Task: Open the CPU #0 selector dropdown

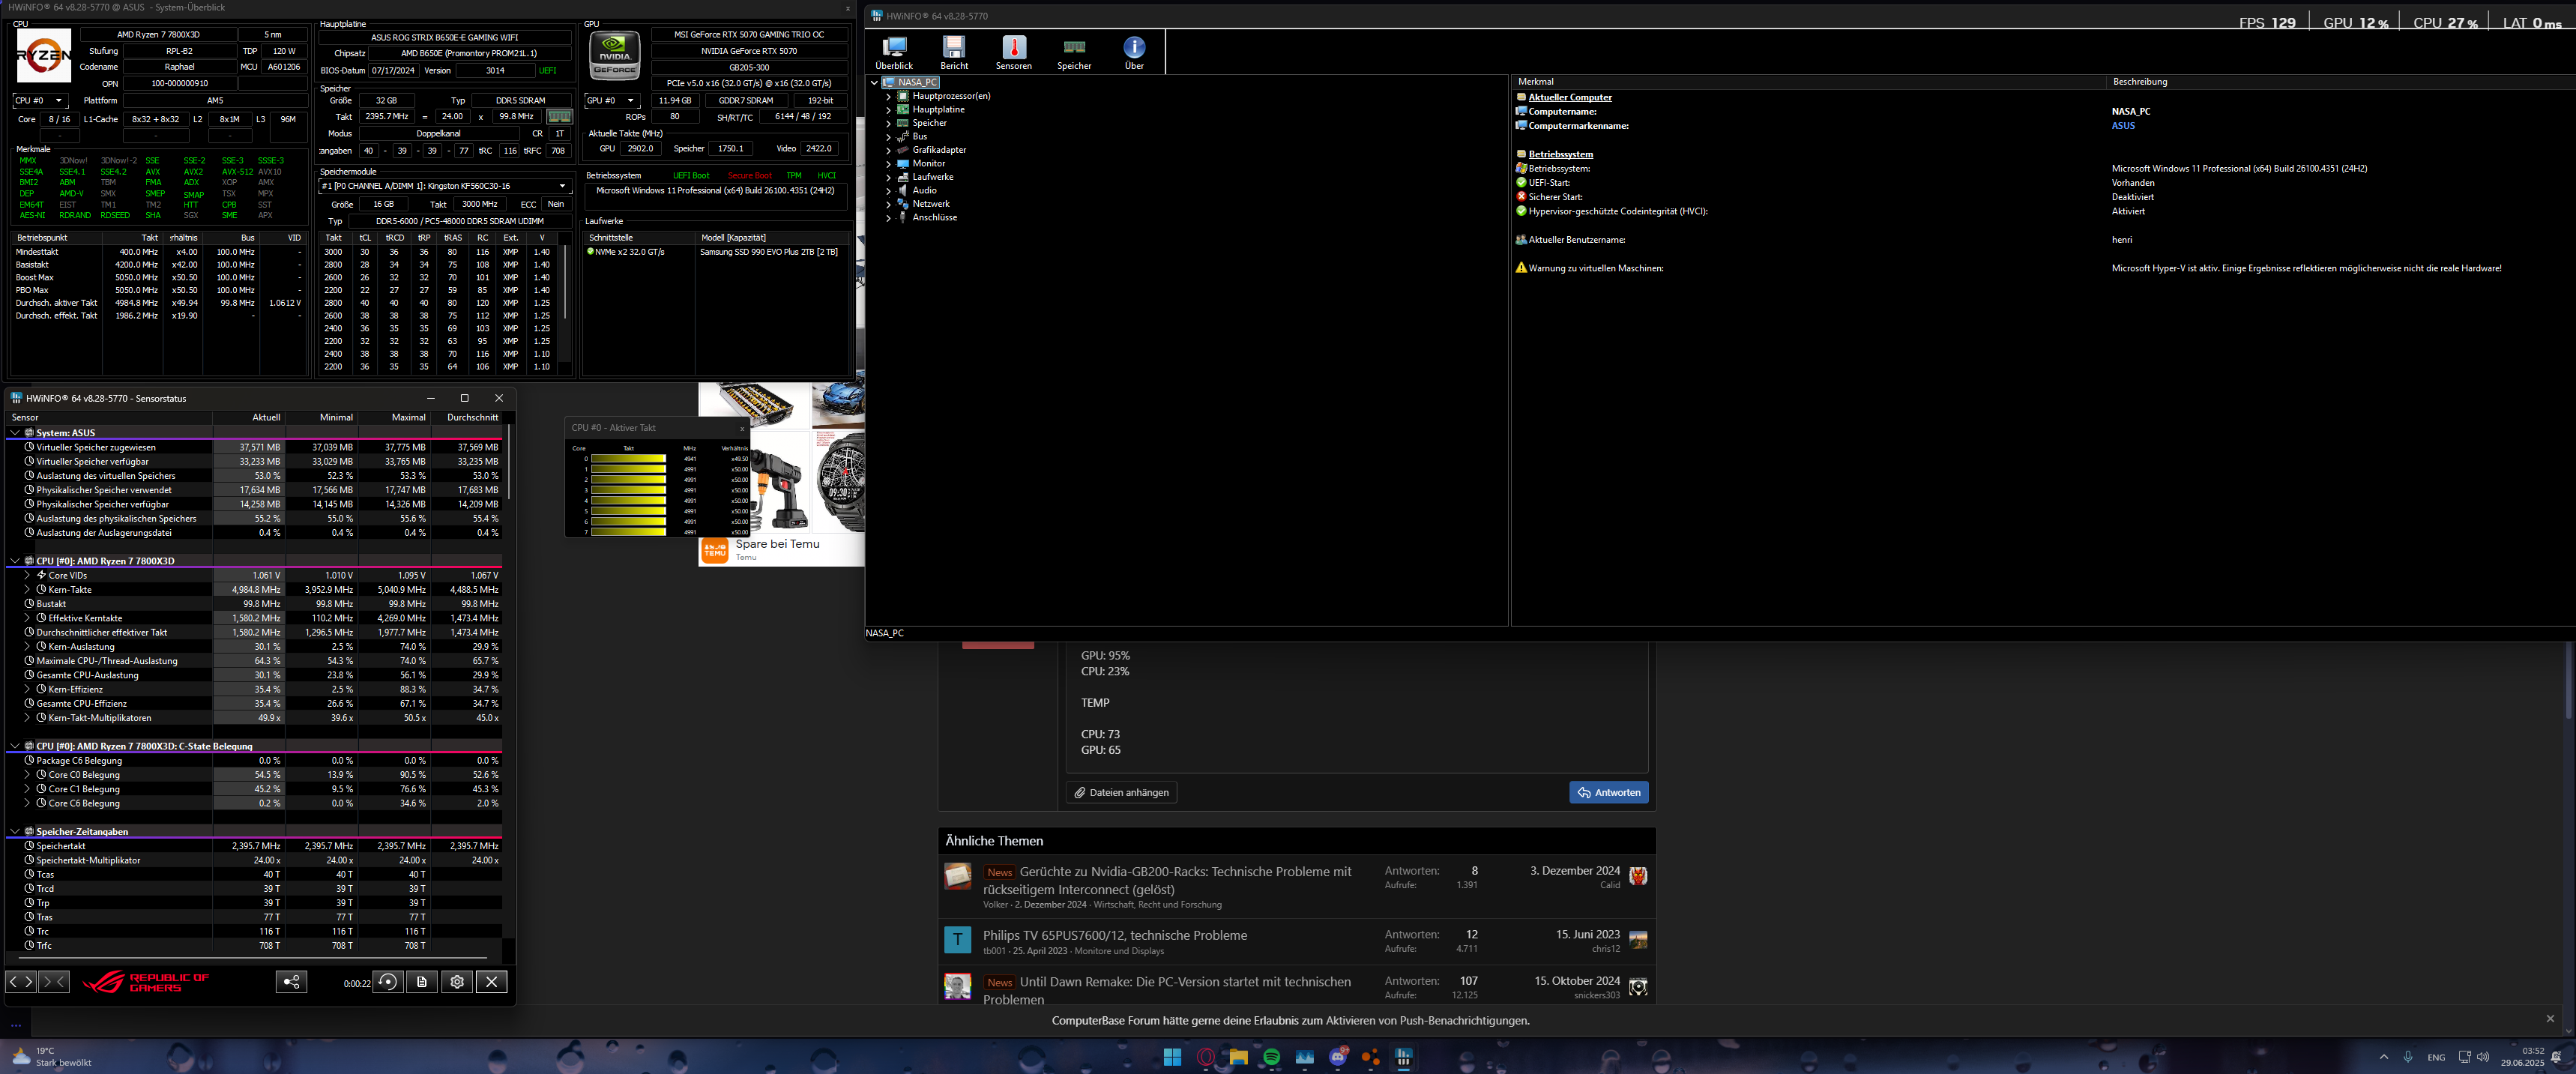Action: click(39, 101)
